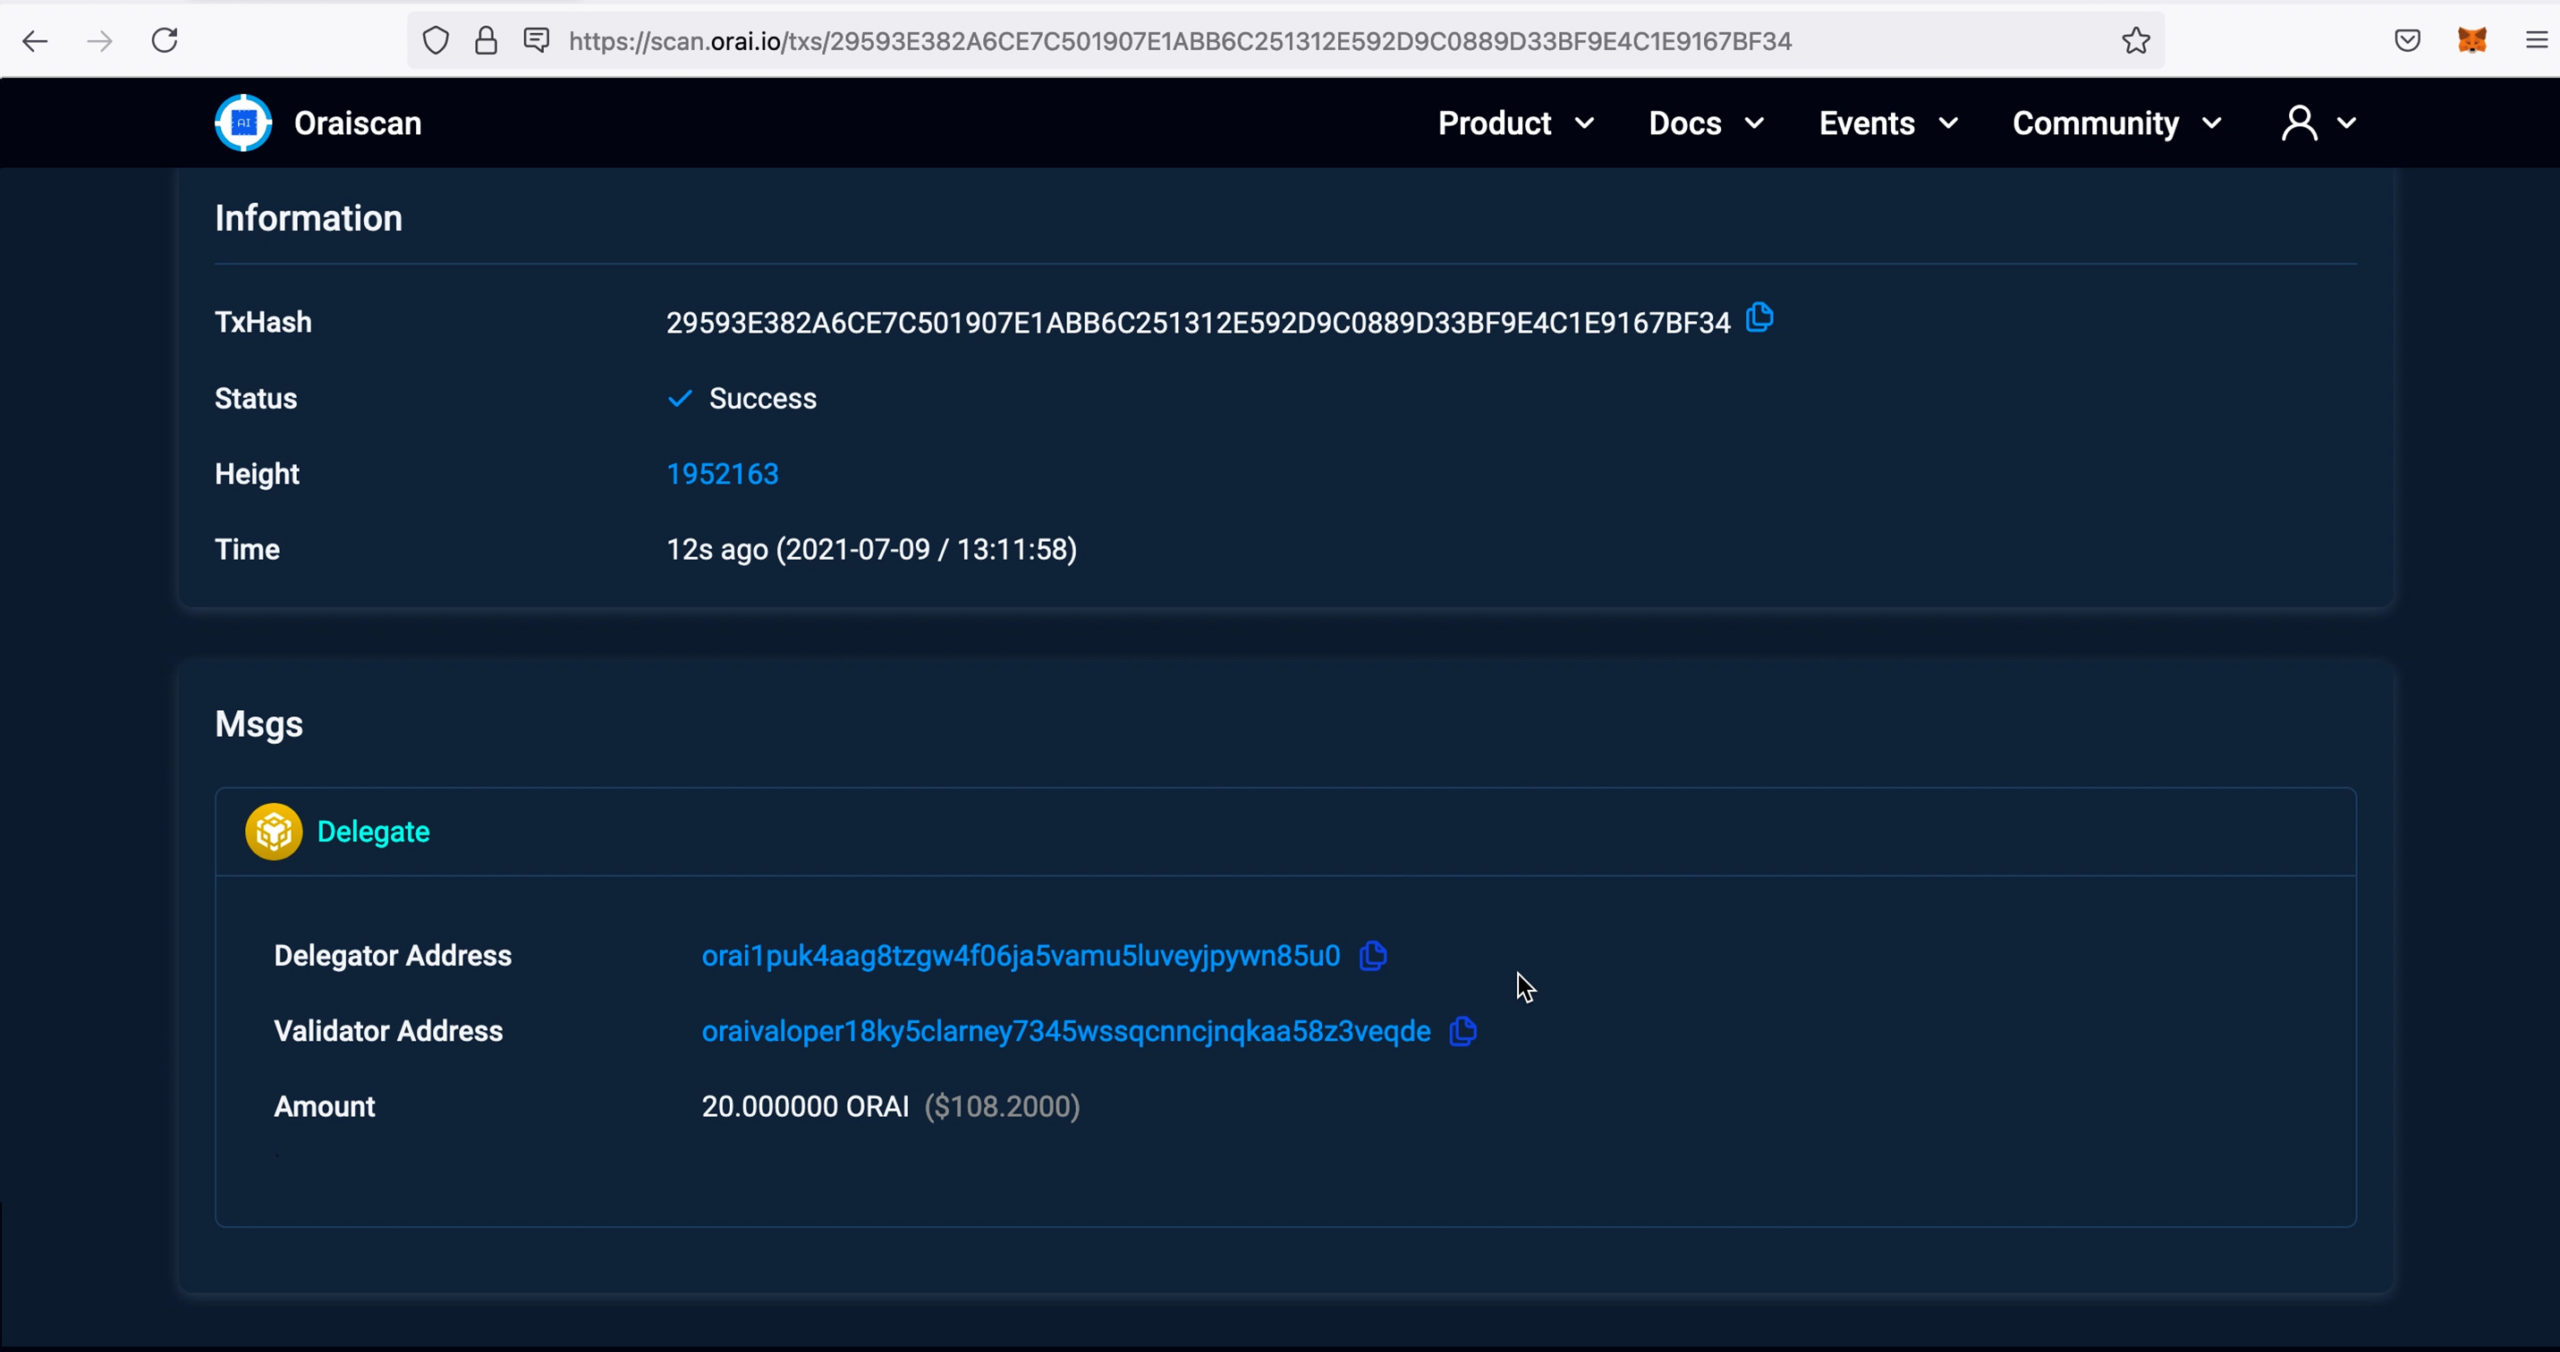2560x1352 pixels.
Task: Click the TxHash field label
Action: click(x=263, y=322)
